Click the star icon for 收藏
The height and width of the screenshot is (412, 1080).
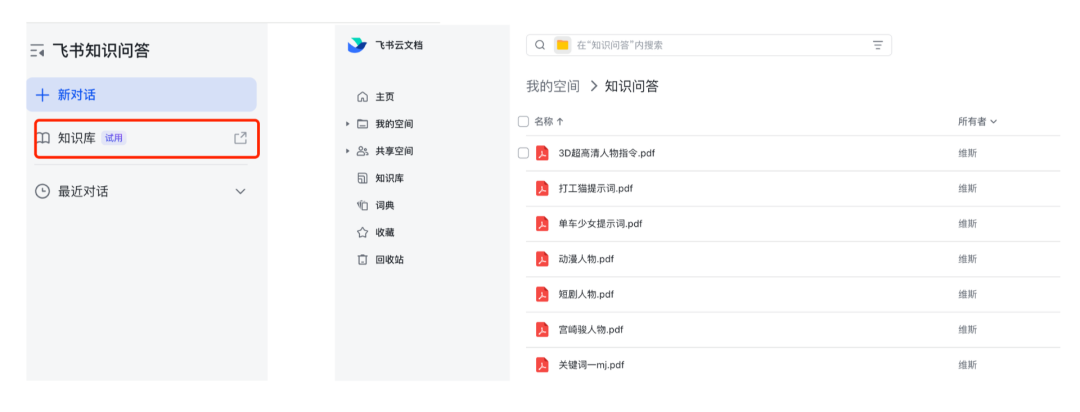(x=362, y=233)
